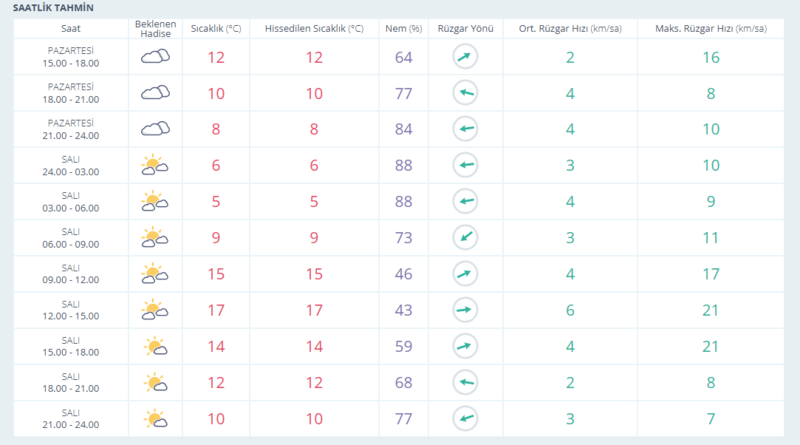Click the weather icon for Salı 06.00 - 09.00

click(154, 237)
